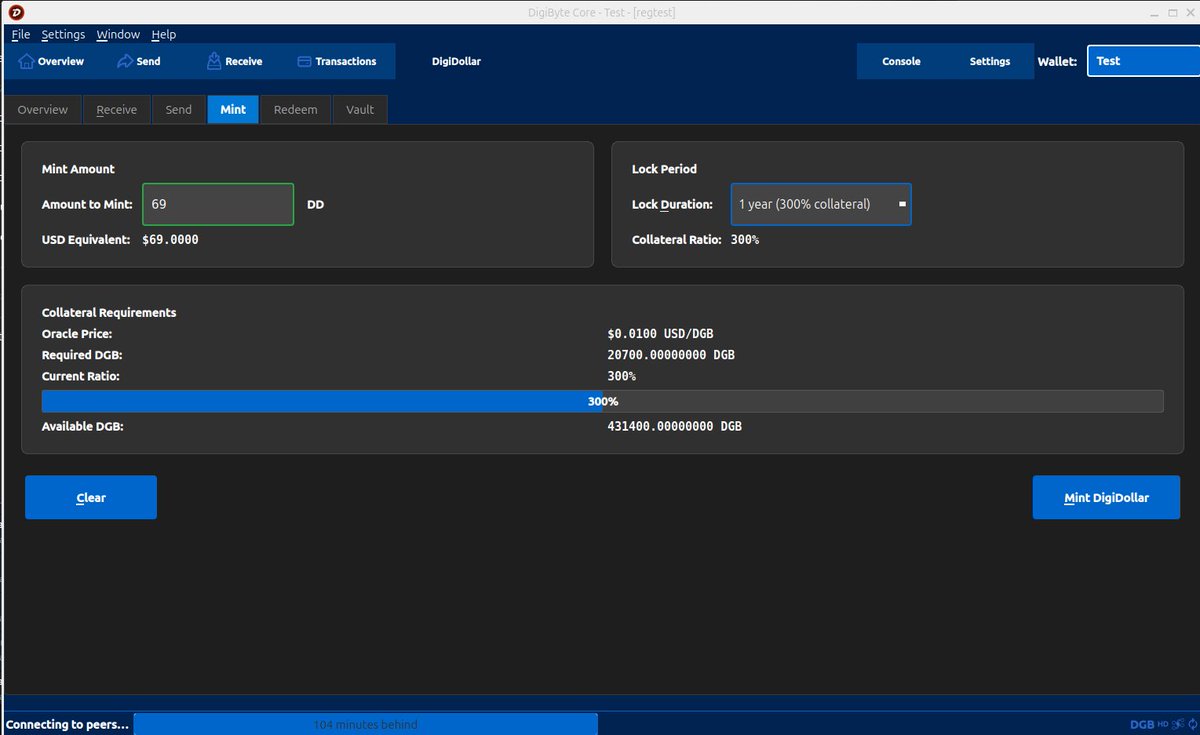Open the Help menu
This screenshot has width=1200, height=735.
pos(164,34)
